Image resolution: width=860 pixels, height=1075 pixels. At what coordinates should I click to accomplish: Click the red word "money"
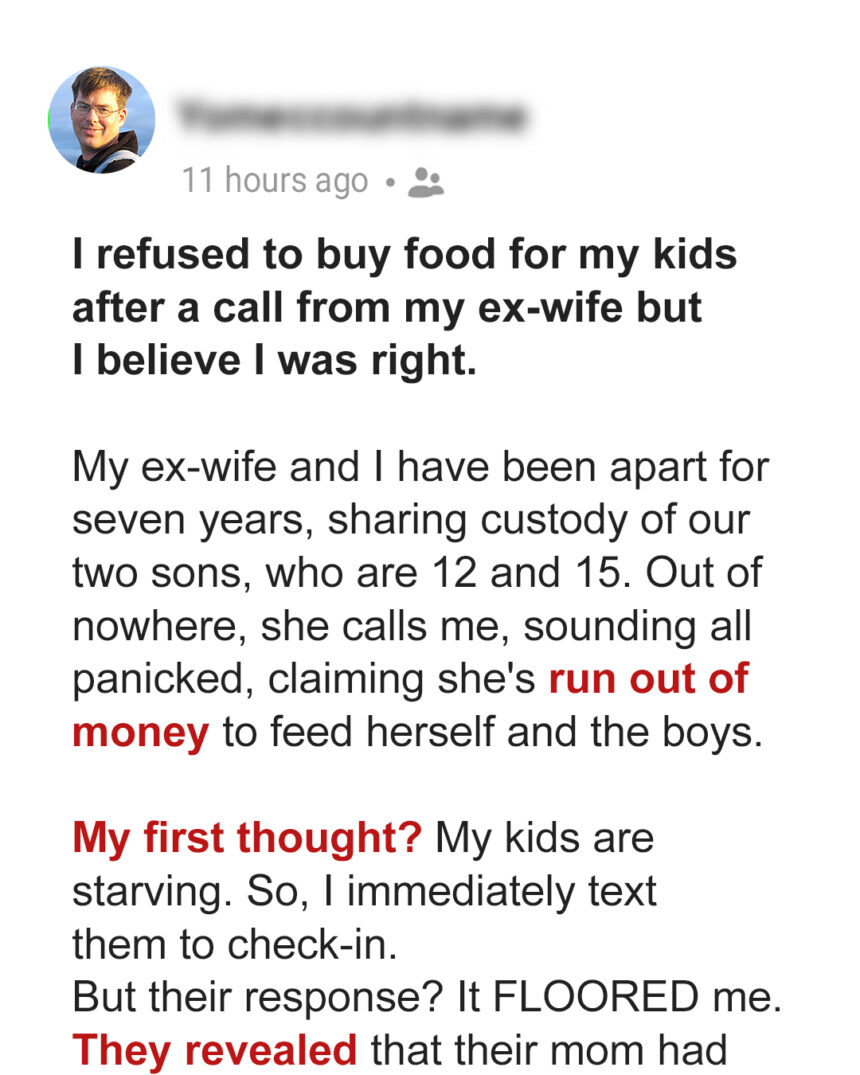point(140,732)
